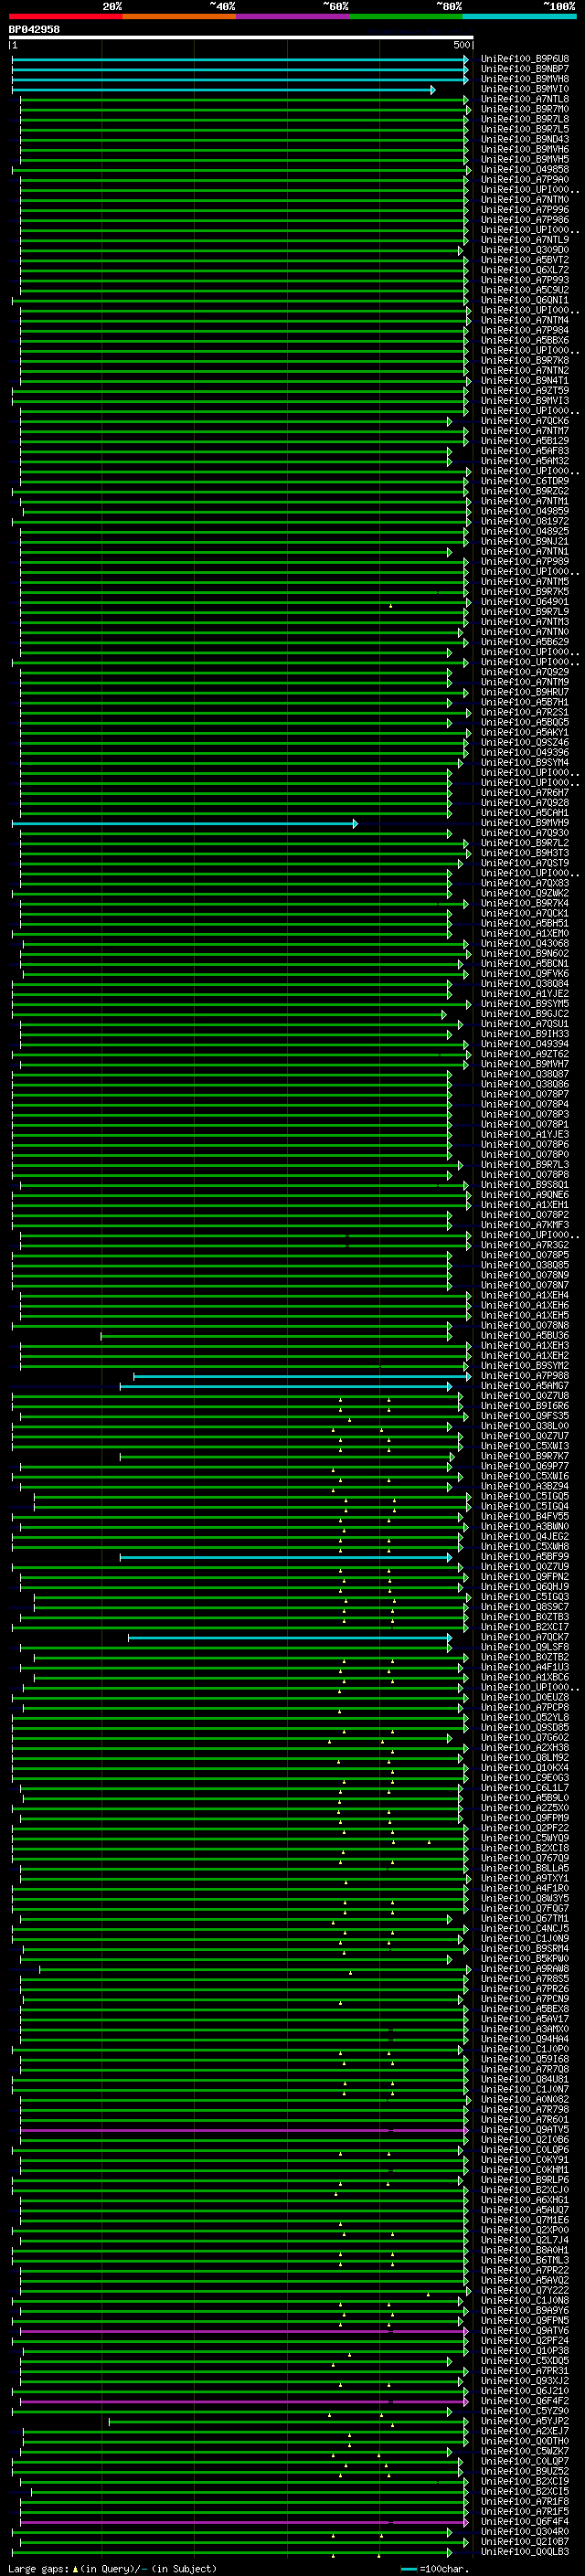Image resolution: width=585 pixels, height=2576 pixels.
Task: Select label UniRef100_B9R7K7
Action: pos(525,1456)
